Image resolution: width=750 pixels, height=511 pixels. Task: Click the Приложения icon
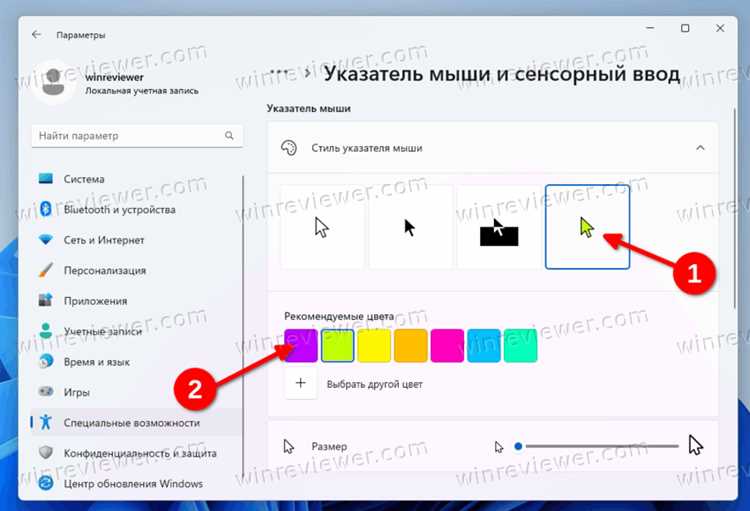pyautogui.click(x=46, y=300)
